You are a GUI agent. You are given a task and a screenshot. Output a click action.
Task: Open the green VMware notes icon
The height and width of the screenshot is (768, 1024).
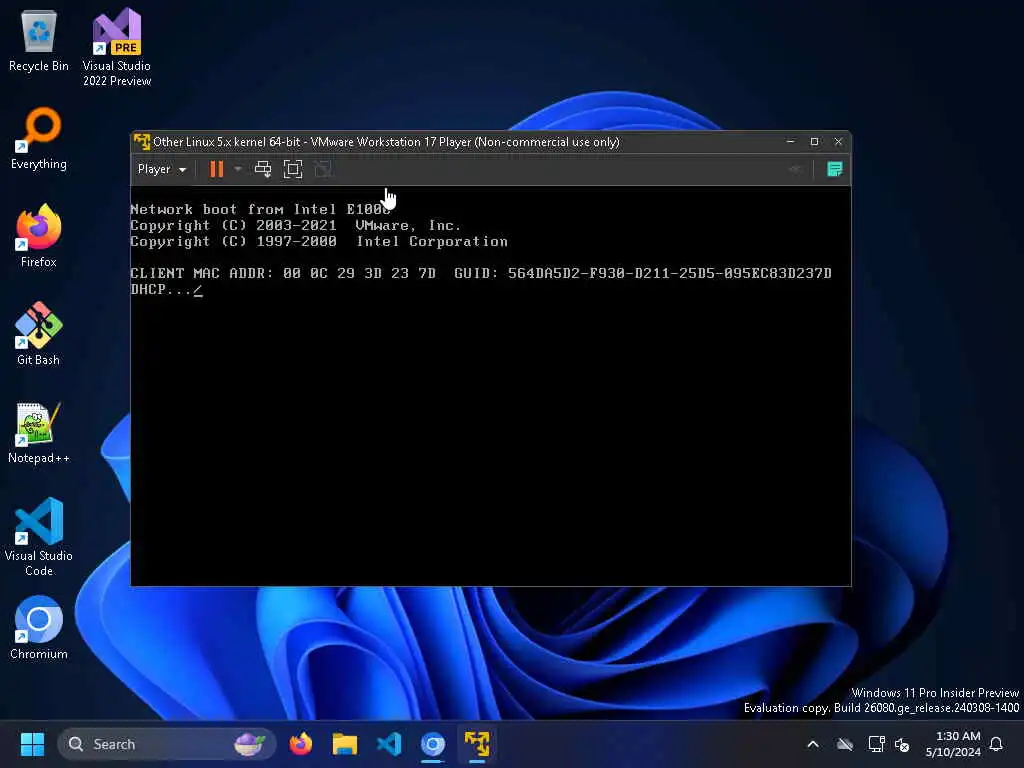835,170
